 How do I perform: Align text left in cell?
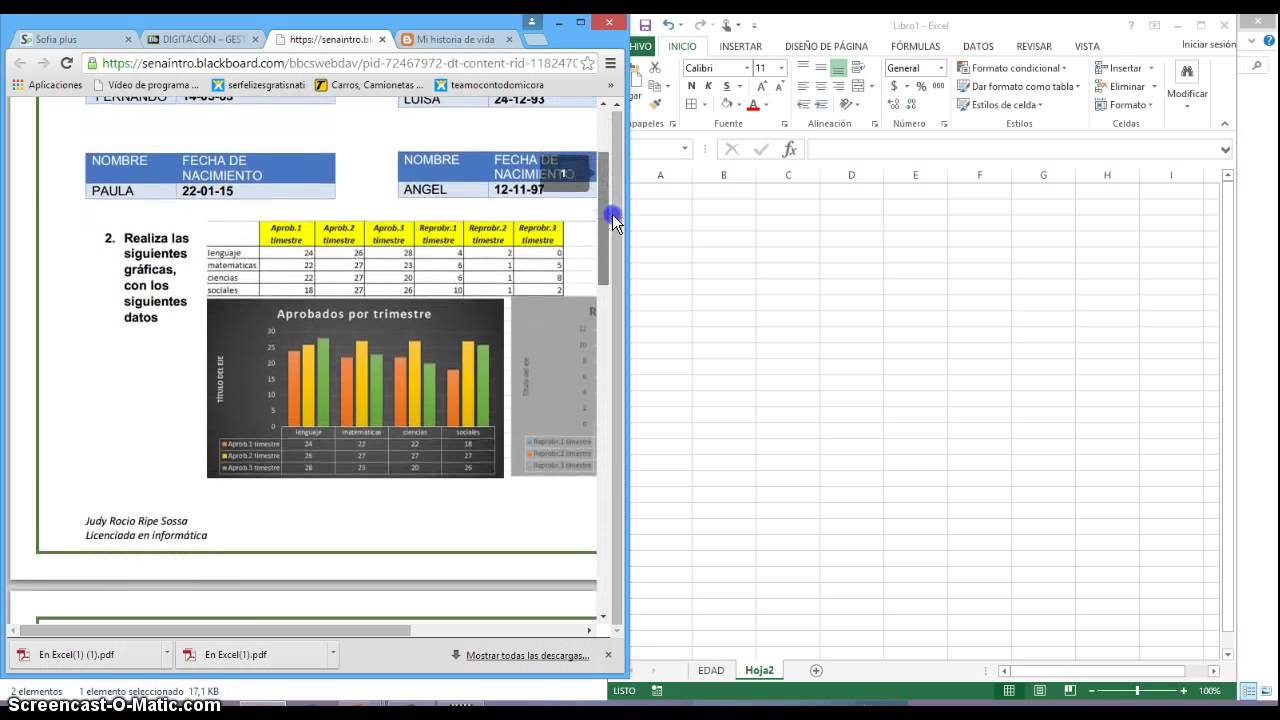pos(802,86)
